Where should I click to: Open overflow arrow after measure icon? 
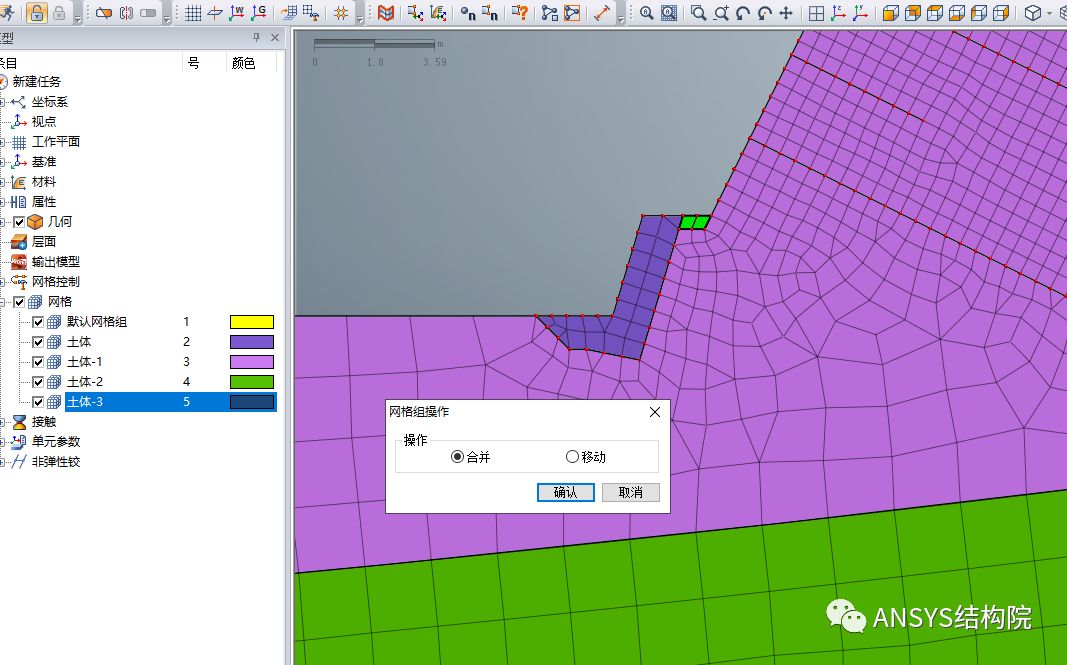click(620, 18)
